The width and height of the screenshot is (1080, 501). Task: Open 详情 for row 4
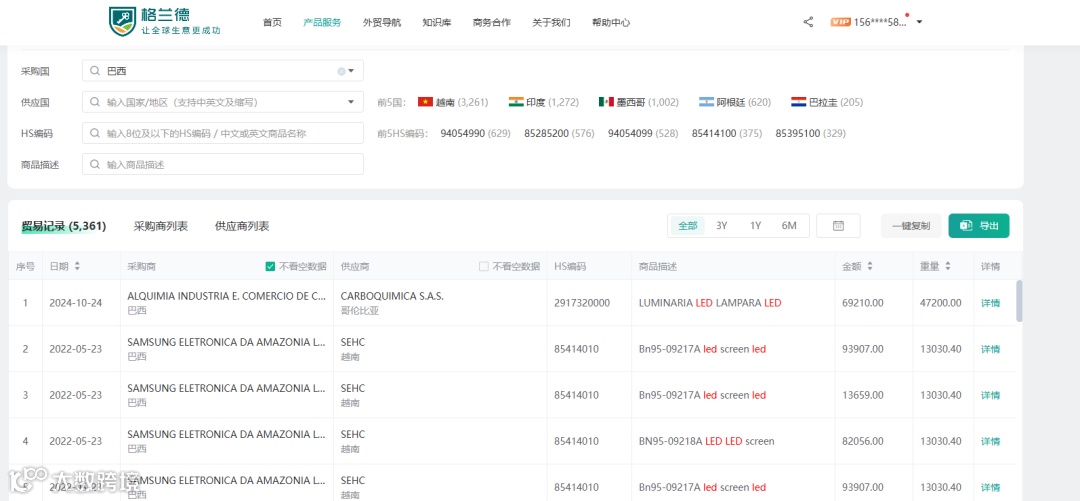(x=990, y=441)
